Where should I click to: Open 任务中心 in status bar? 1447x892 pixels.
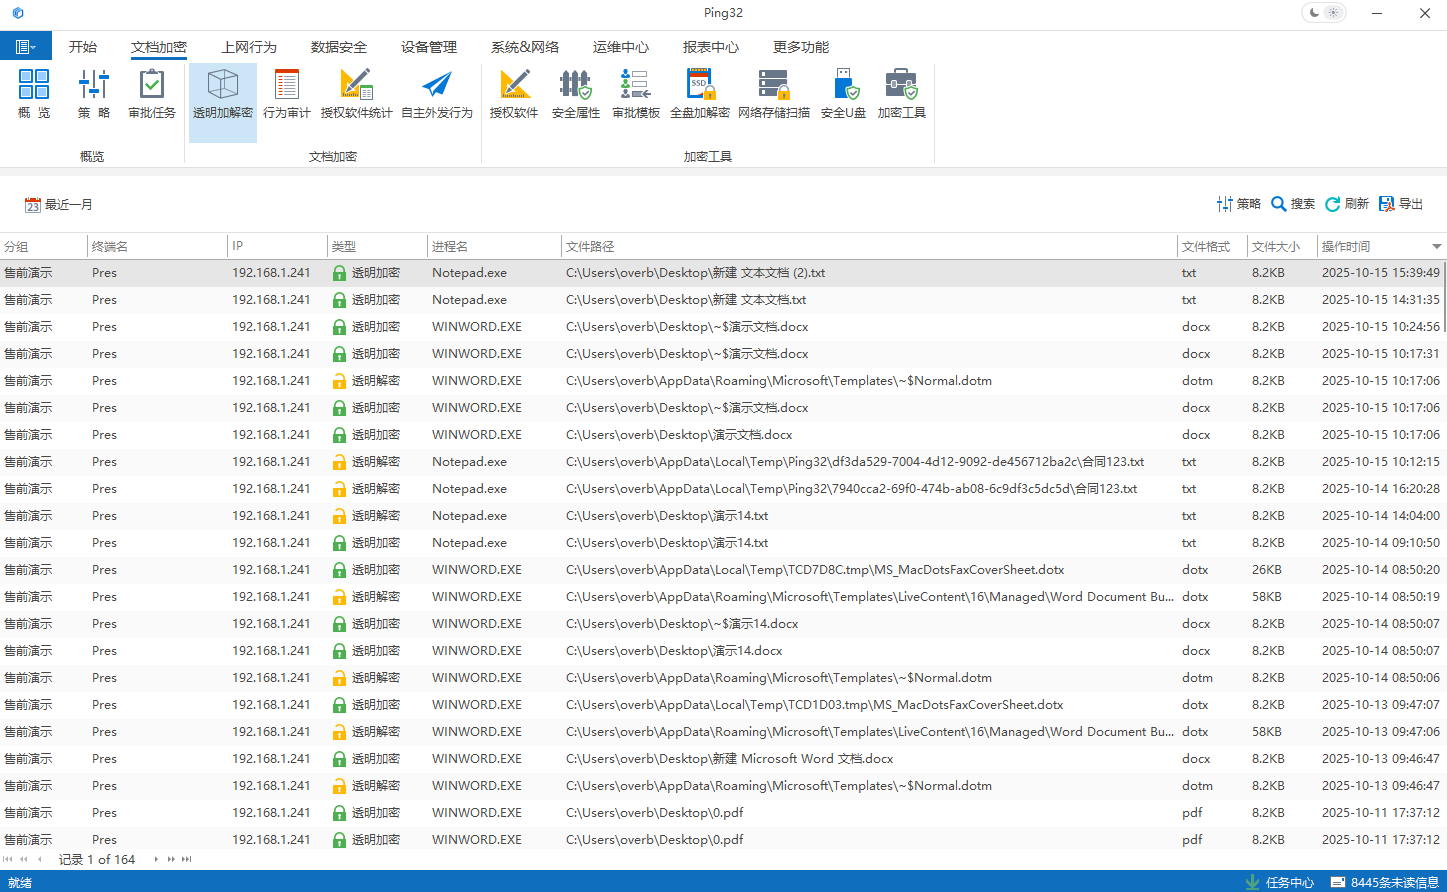click(1279, 882)
